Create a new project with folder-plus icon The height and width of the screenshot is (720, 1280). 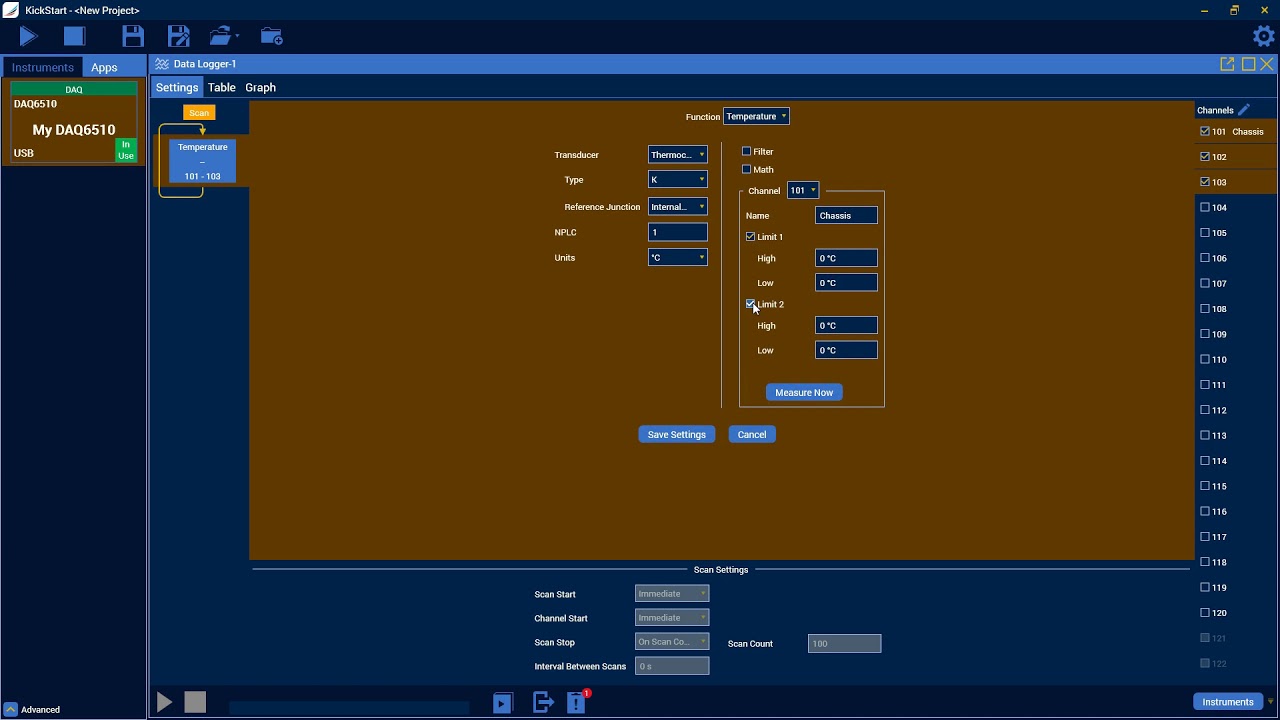[x=271, y=37]
